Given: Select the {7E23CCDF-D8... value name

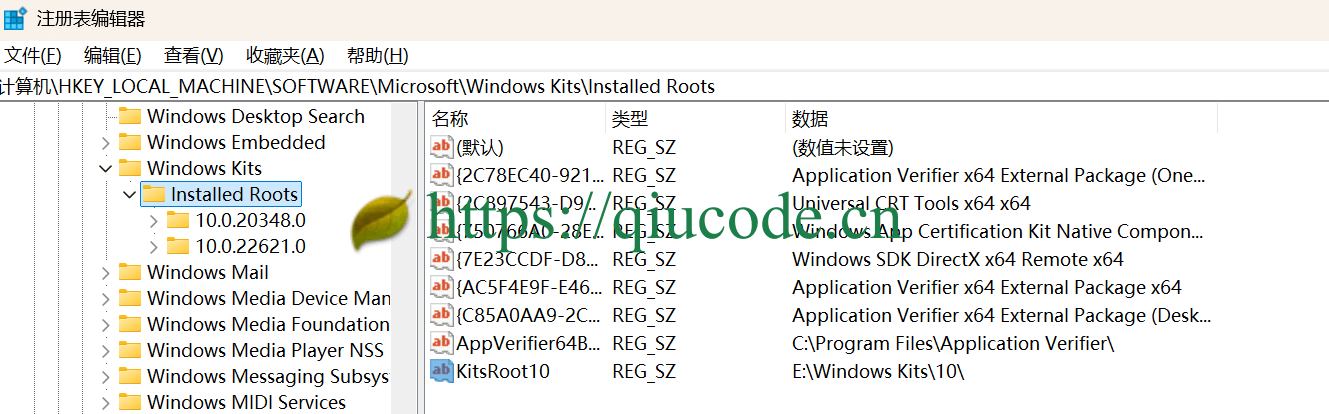Looking at the screenshot, I should (x=530, y=259).
